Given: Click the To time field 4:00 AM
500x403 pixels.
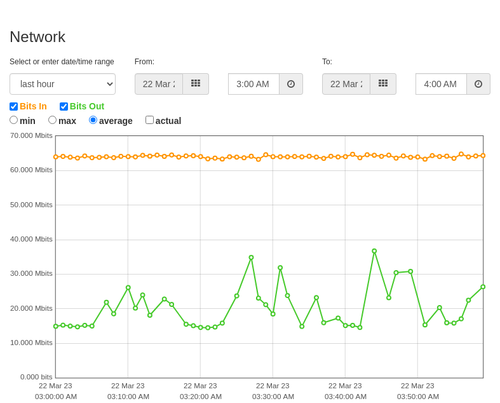Looking at the screenshot, I should (x=441, y=84).
